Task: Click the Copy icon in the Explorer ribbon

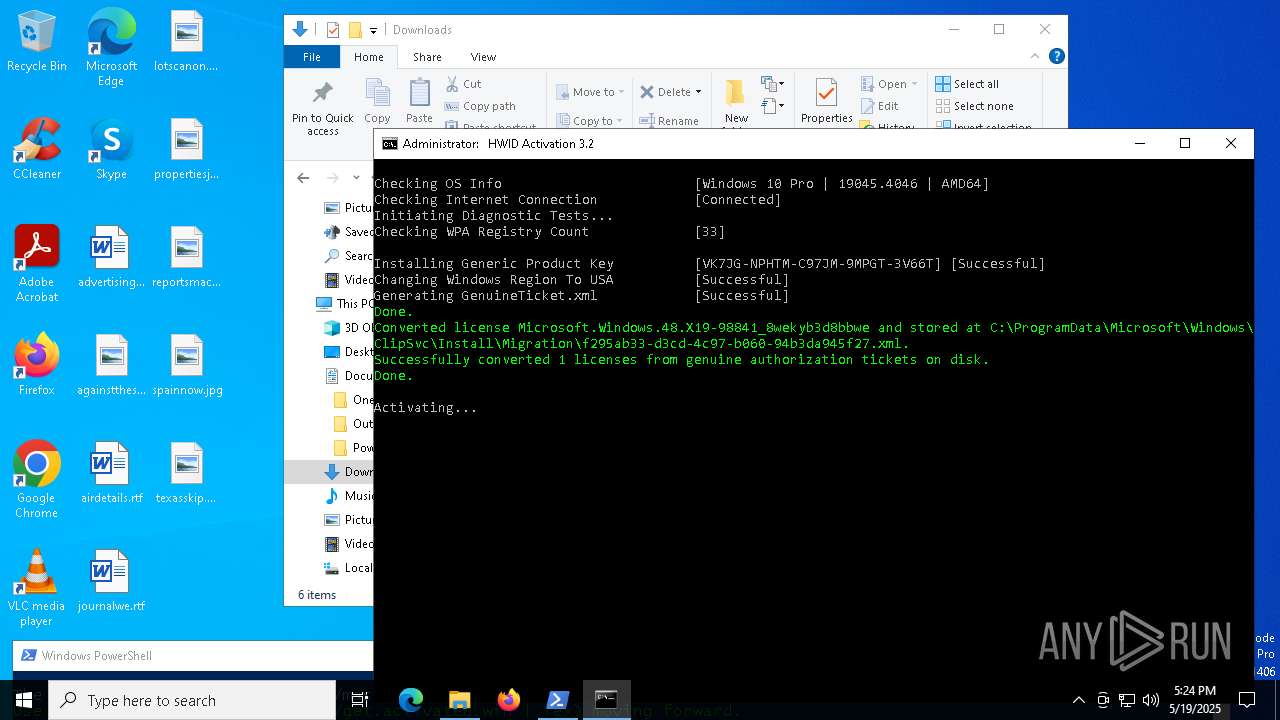Action: [x=377, y=102]
